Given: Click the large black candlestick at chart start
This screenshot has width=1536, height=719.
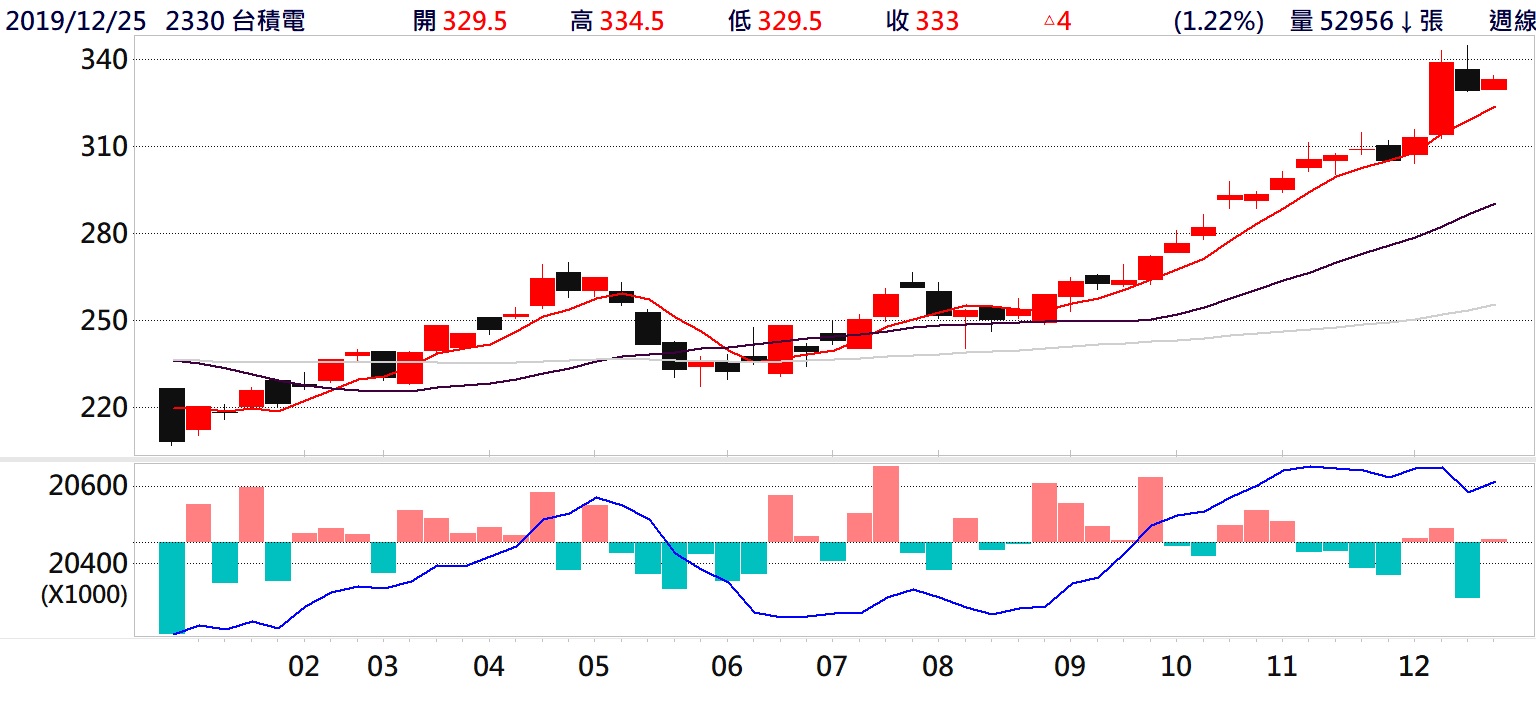Looking at the screenshot, I should (x=172, y=414).
